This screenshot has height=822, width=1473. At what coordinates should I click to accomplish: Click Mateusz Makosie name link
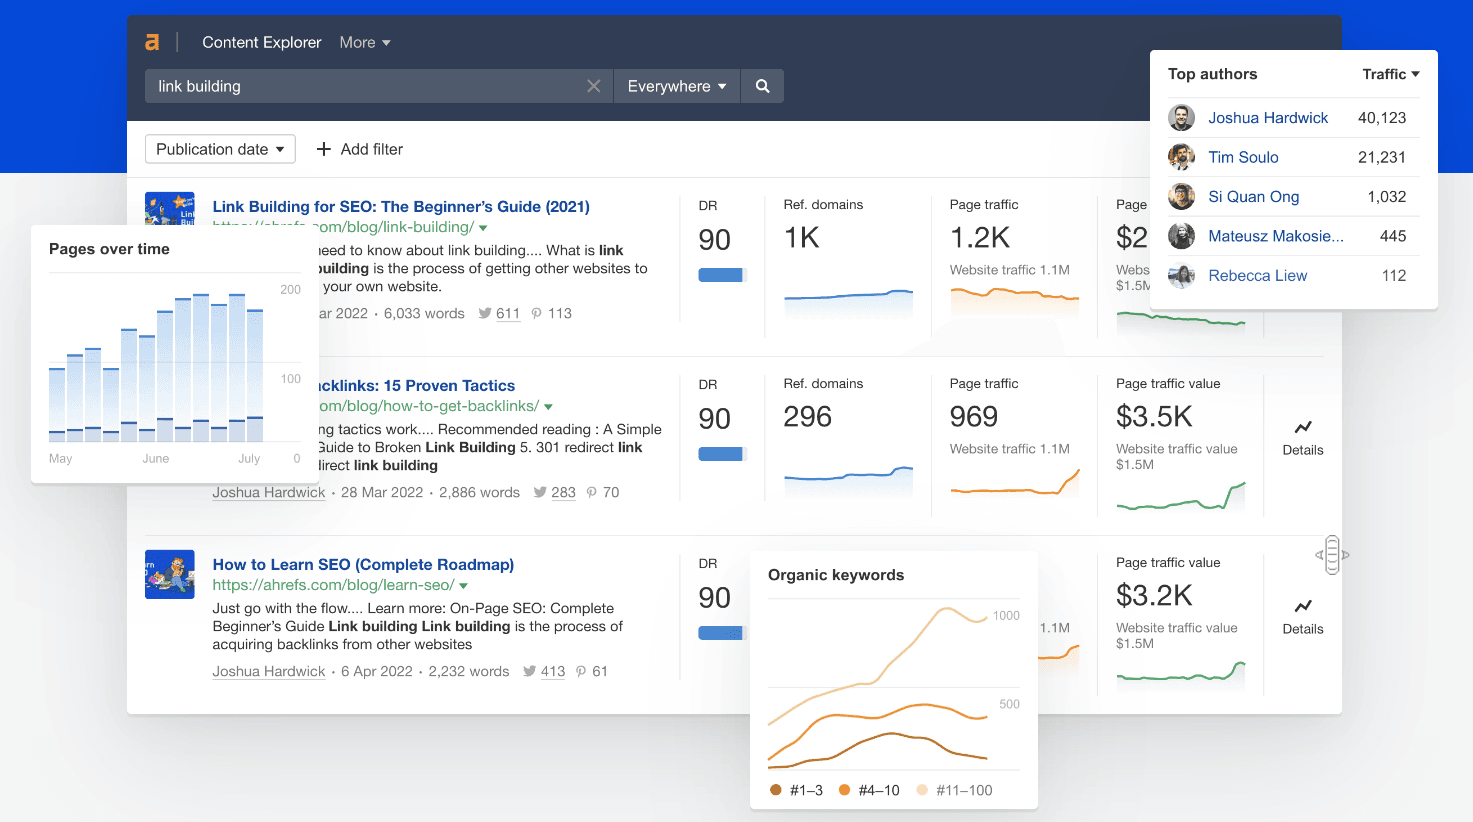pos(1276,236)
